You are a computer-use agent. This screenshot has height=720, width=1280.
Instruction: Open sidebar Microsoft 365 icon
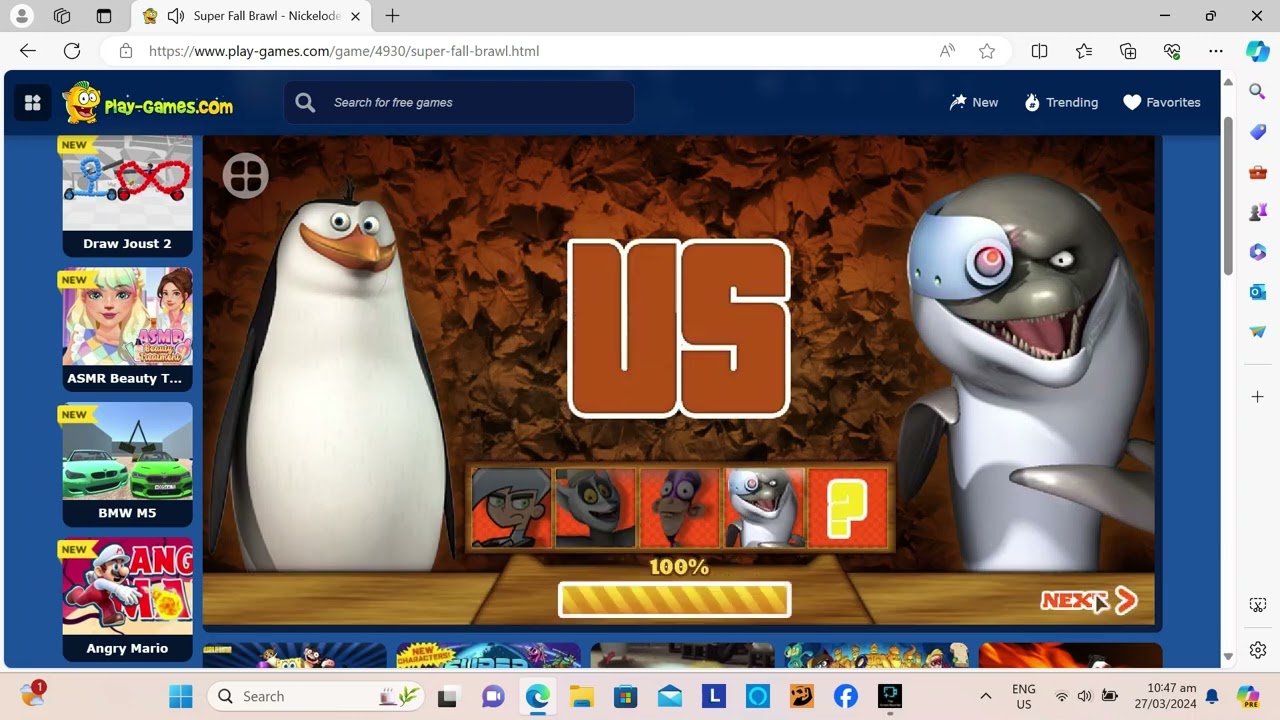[1258, 252]
